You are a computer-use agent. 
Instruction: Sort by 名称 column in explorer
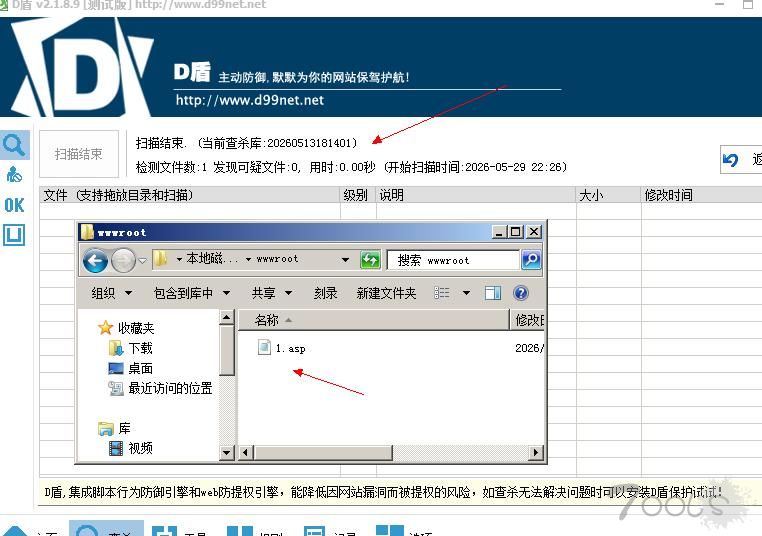point(374,320)
